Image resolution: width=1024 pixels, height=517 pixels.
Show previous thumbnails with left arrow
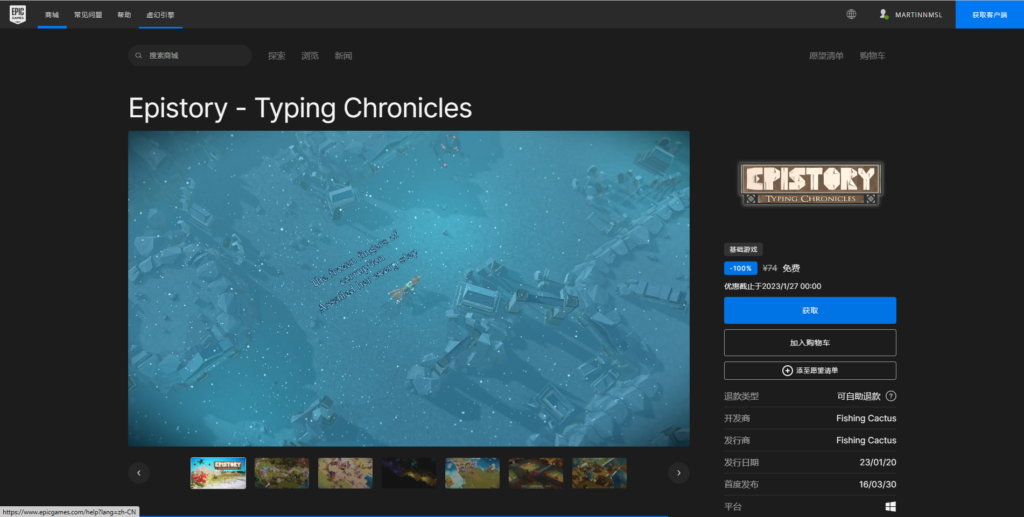138,473
